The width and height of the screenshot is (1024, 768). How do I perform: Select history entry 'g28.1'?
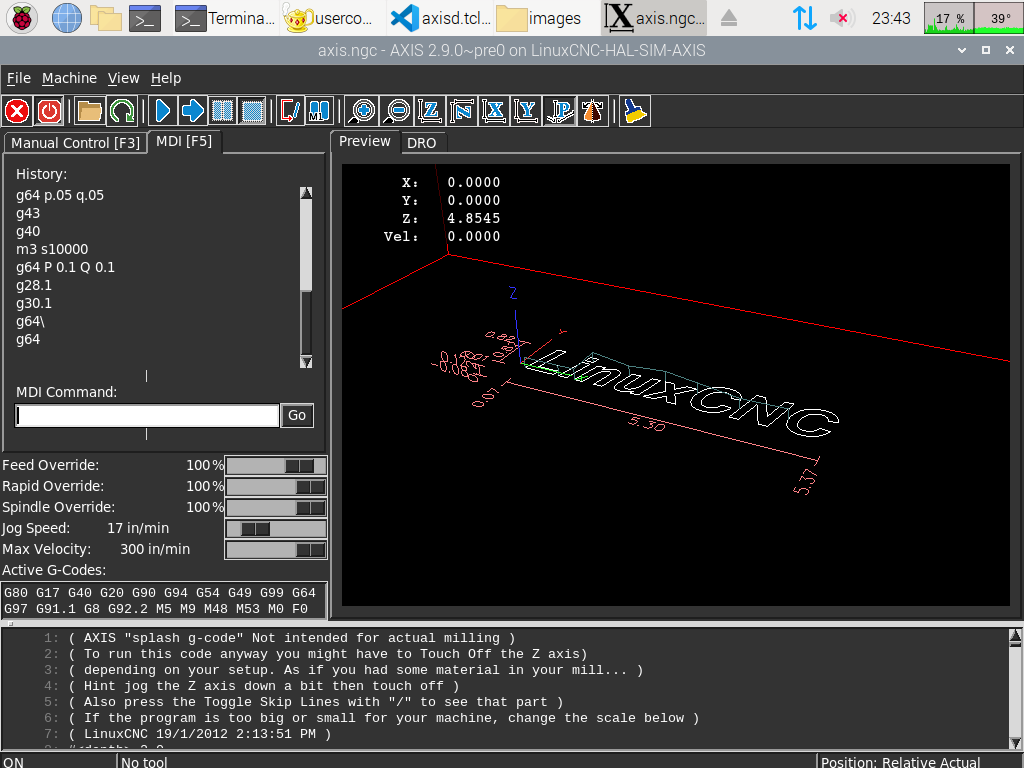pyautogui.click(x=34, y=285)
